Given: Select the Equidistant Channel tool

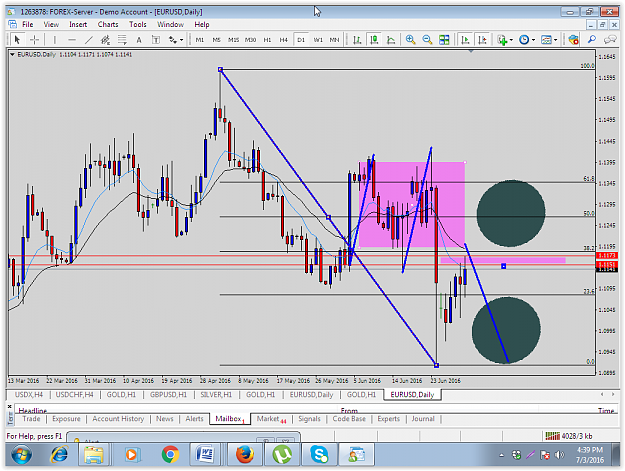Looking at the screenshot, I should click(x=105, y=39).
